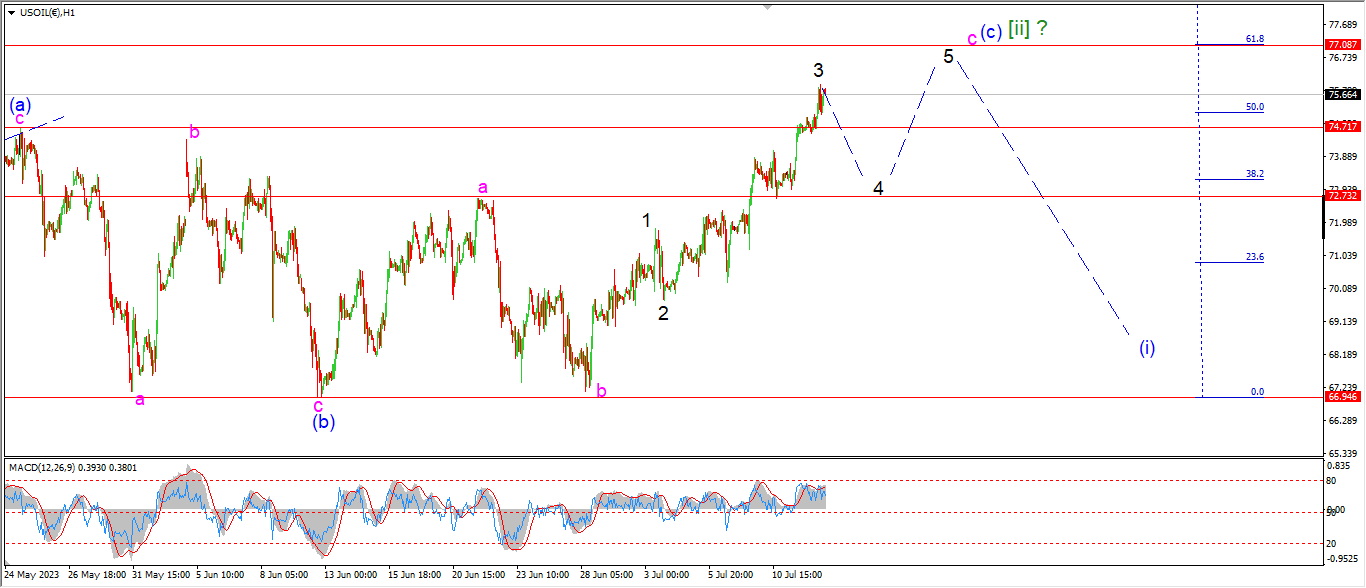The width and height of the screenshot is (1366, 588).
Task: Select the red 74.717 price tag
Action: 1342,127
